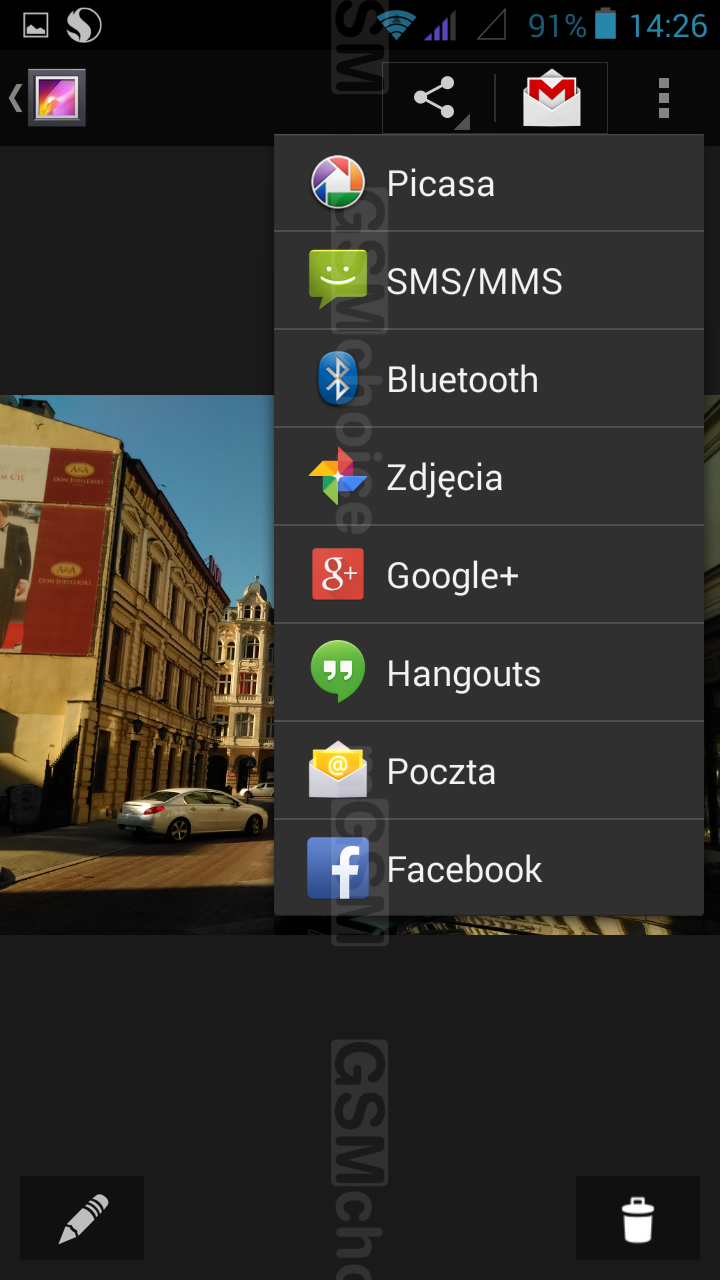This screenshot has height=1280, width=720.
Task: Tap the Gallery app icon to go back
Action: 57,98
